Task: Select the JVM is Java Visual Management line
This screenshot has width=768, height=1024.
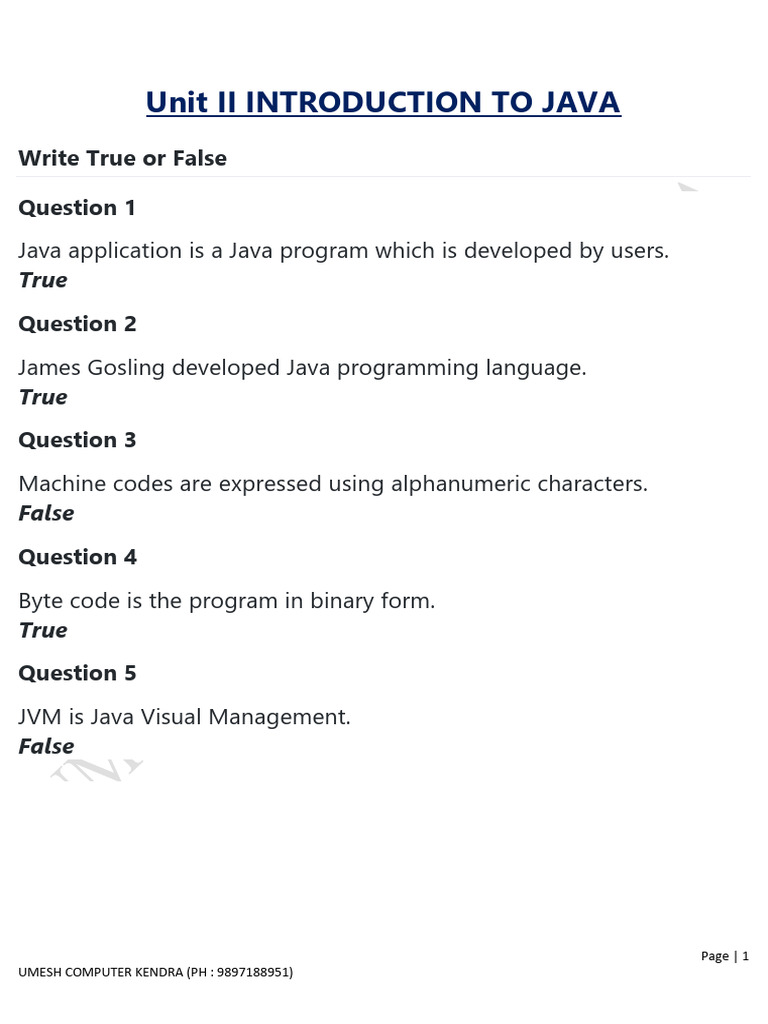Action: [x=185, y=717]
